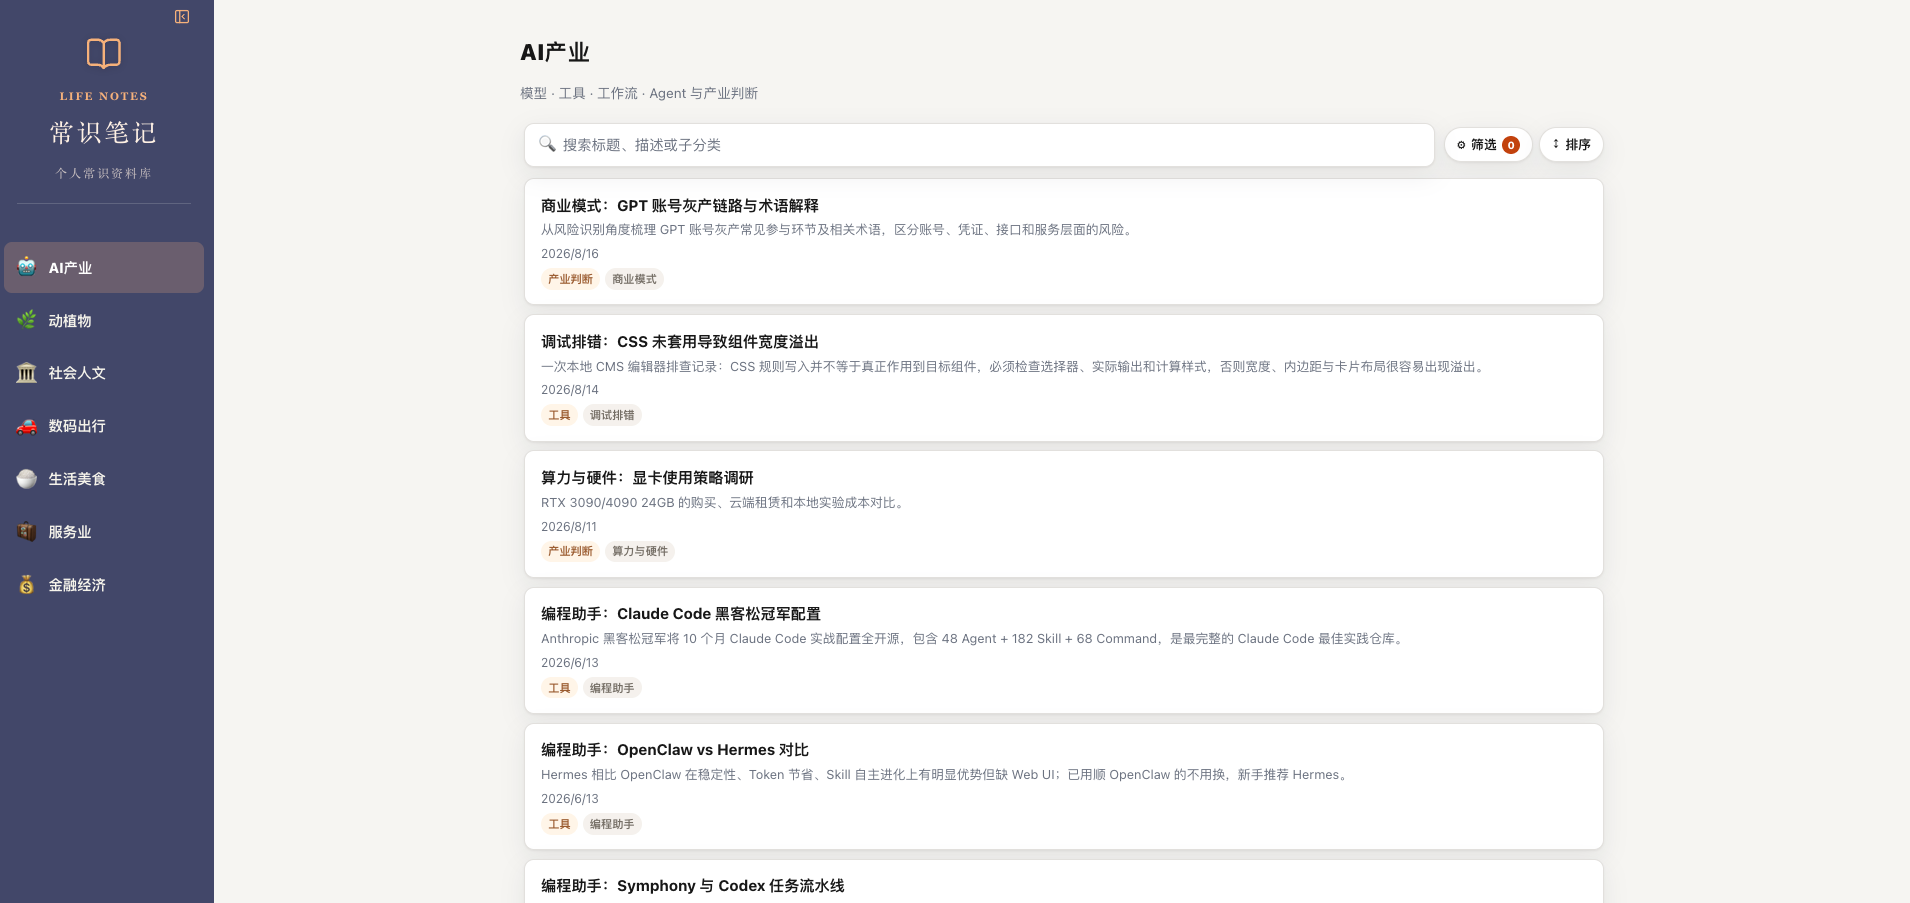Viewport: 1910px width, 903px height.
Task: Click 工具 tag on CSS note
Action: click(559, 415)
